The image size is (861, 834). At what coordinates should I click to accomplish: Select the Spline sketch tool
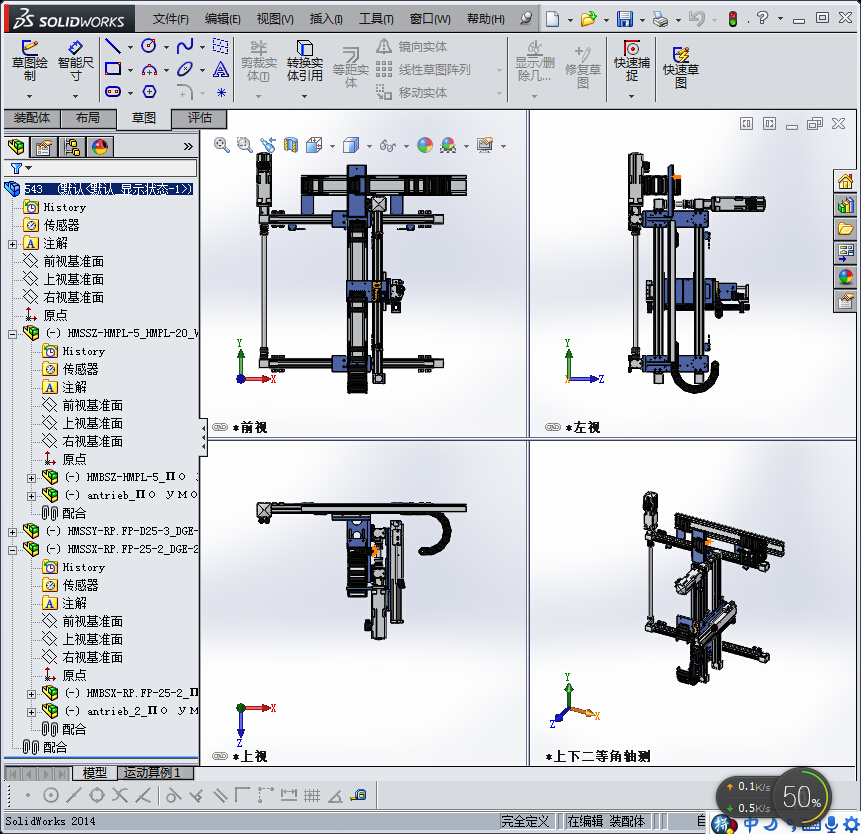[185, 46]
